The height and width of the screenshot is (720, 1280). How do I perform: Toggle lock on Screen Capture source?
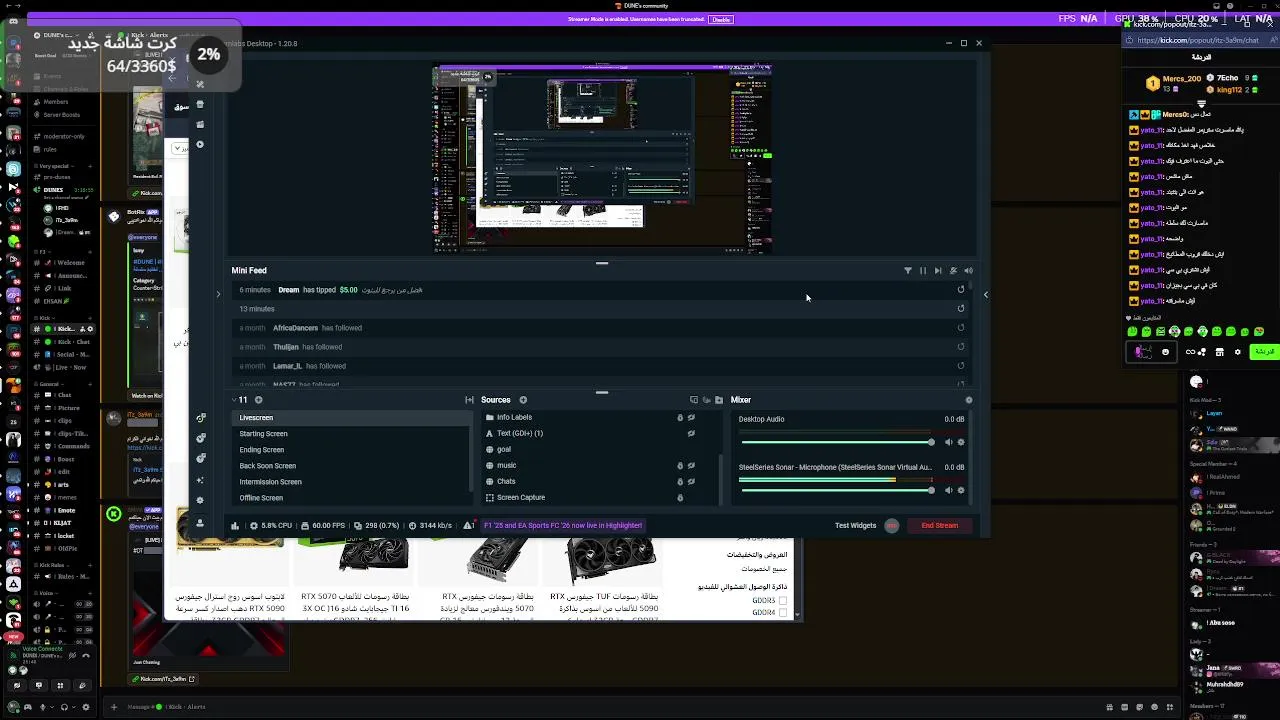click(680, 498)
